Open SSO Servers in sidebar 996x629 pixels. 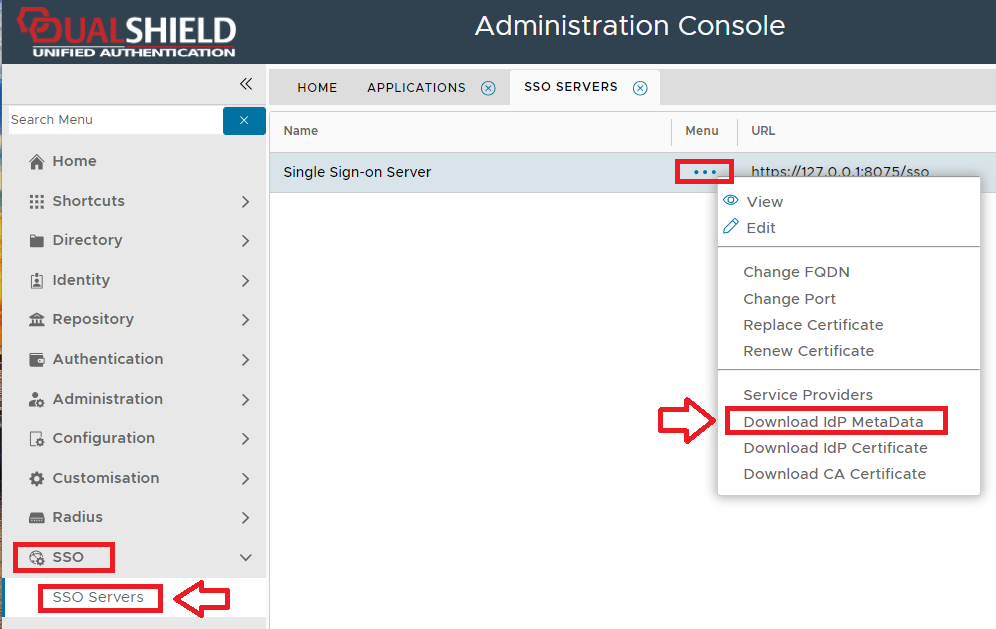(x=98, y=598)
